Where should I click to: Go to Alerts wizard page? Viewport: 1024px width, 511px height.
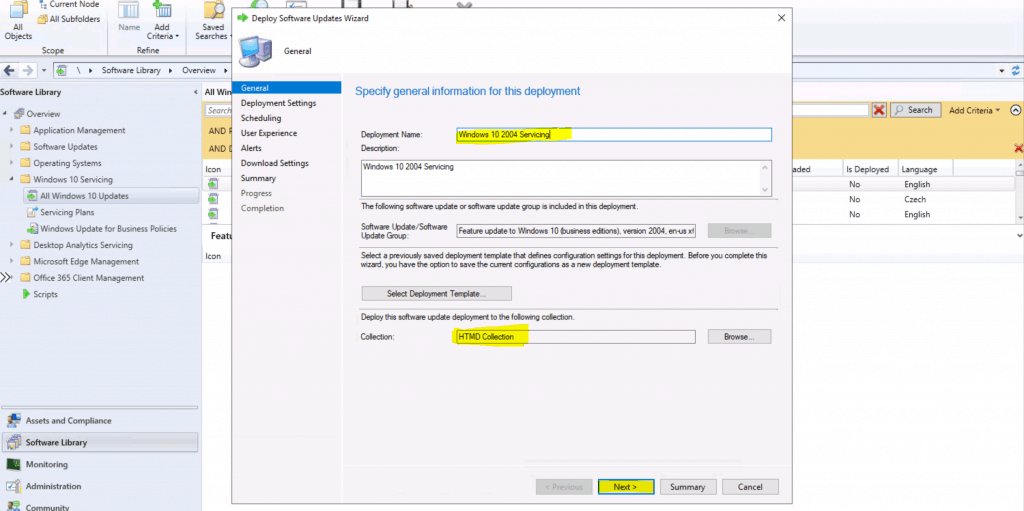point(251,148)
